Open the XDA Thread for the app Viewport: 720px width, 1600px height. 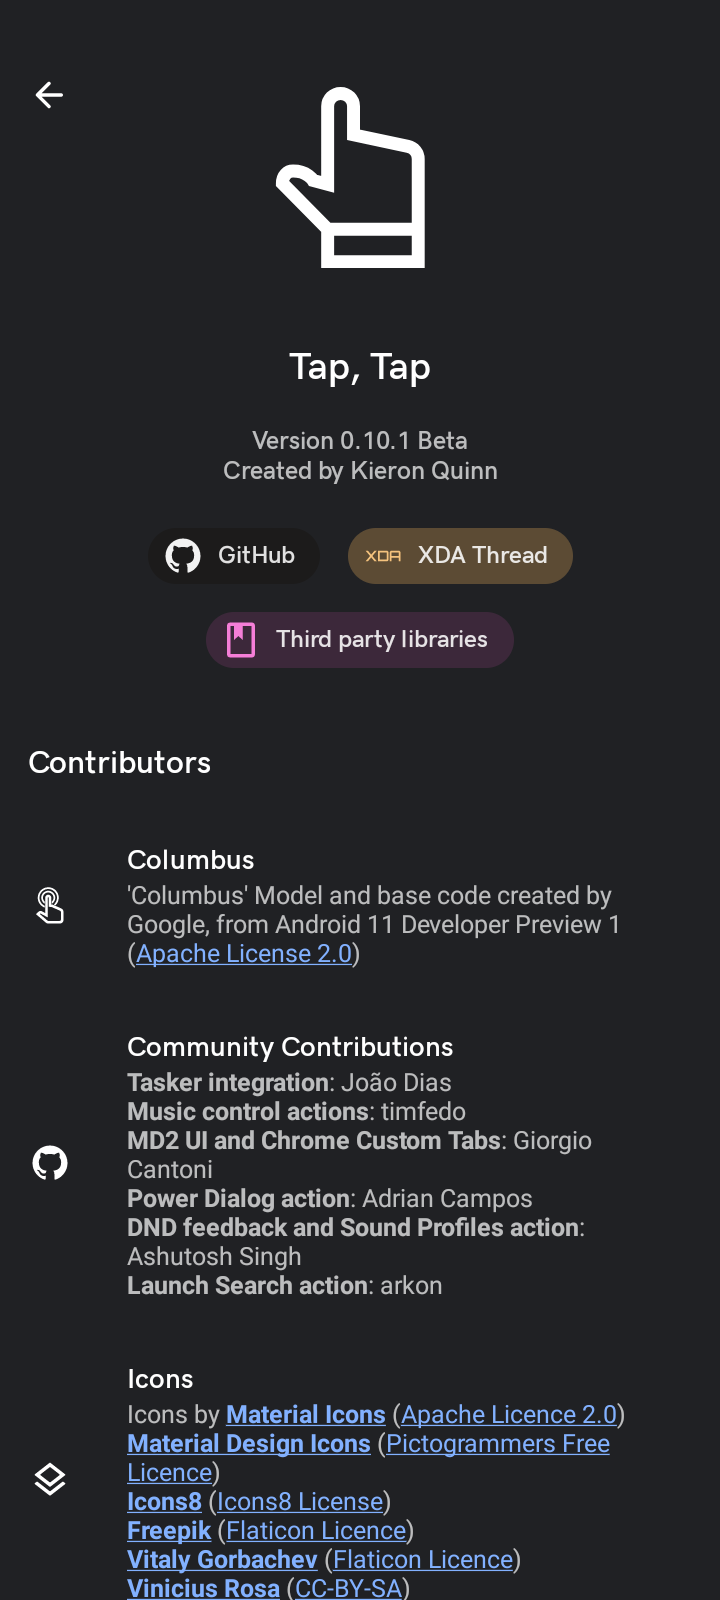(460, 555)
